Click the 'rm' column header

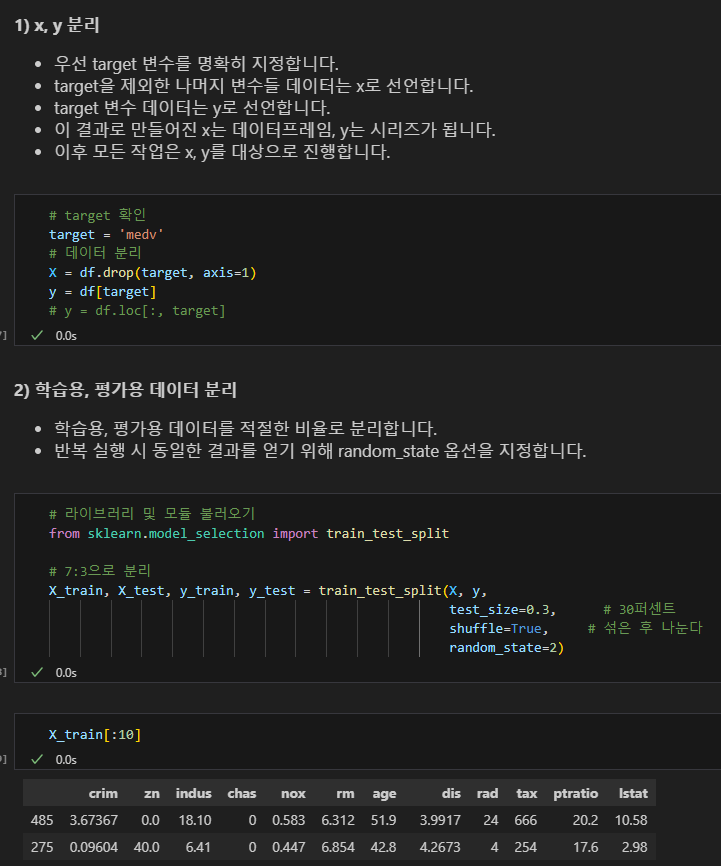[346, 794]
